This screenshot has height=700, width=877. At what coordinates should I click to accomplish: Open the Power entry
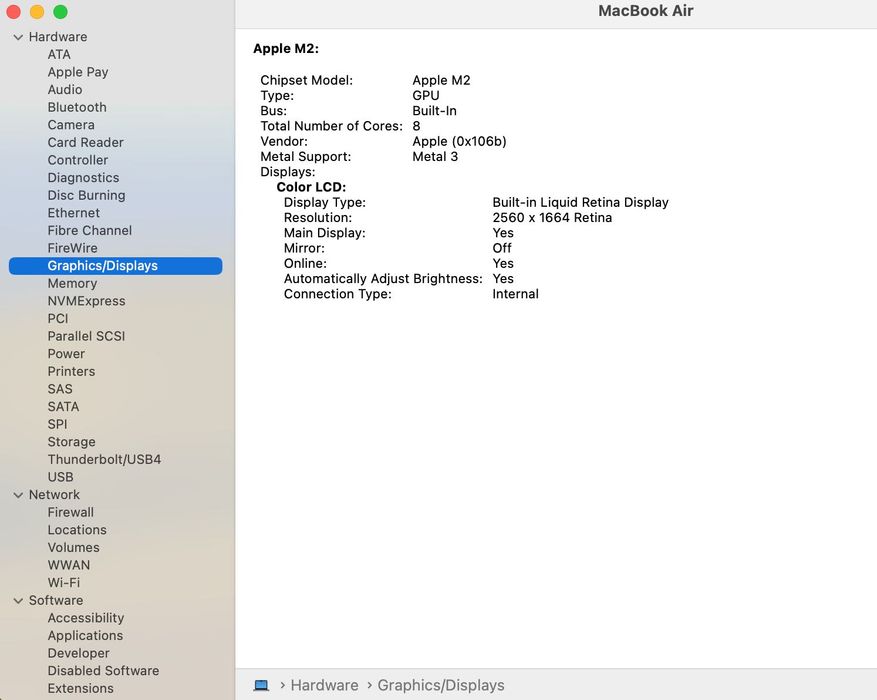[66, 354]
